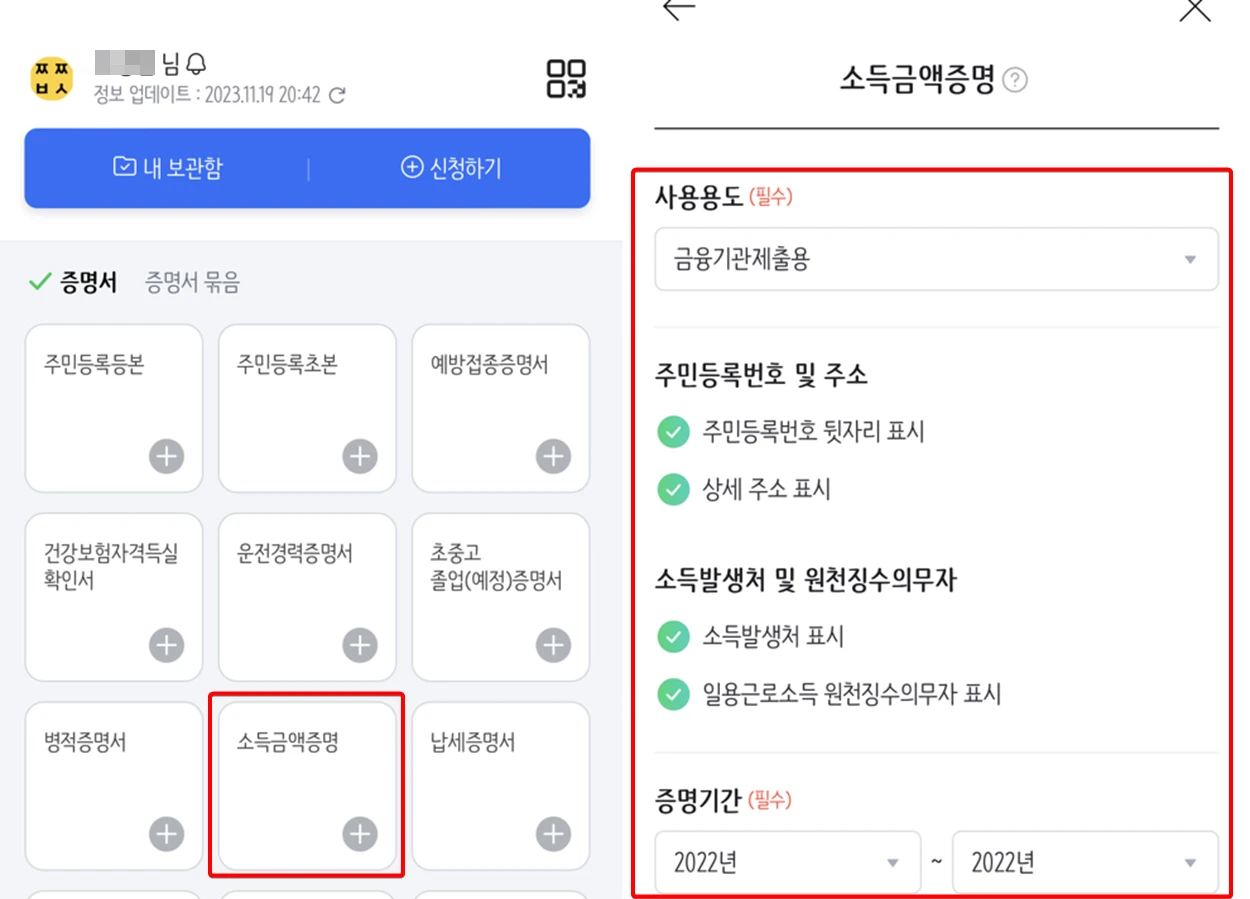Toggle 주민등록번호 뒷자리 표시 option

[x=673, y=432]
